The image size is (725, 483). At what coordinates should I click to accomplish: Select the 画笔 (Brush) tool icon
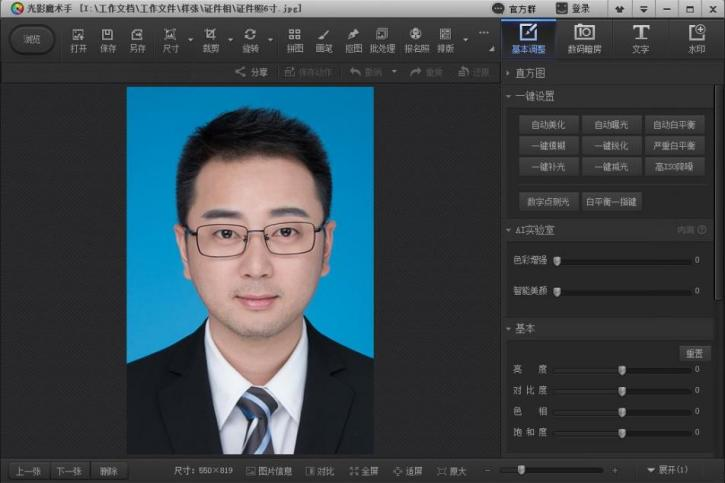(x=324, y=40)
